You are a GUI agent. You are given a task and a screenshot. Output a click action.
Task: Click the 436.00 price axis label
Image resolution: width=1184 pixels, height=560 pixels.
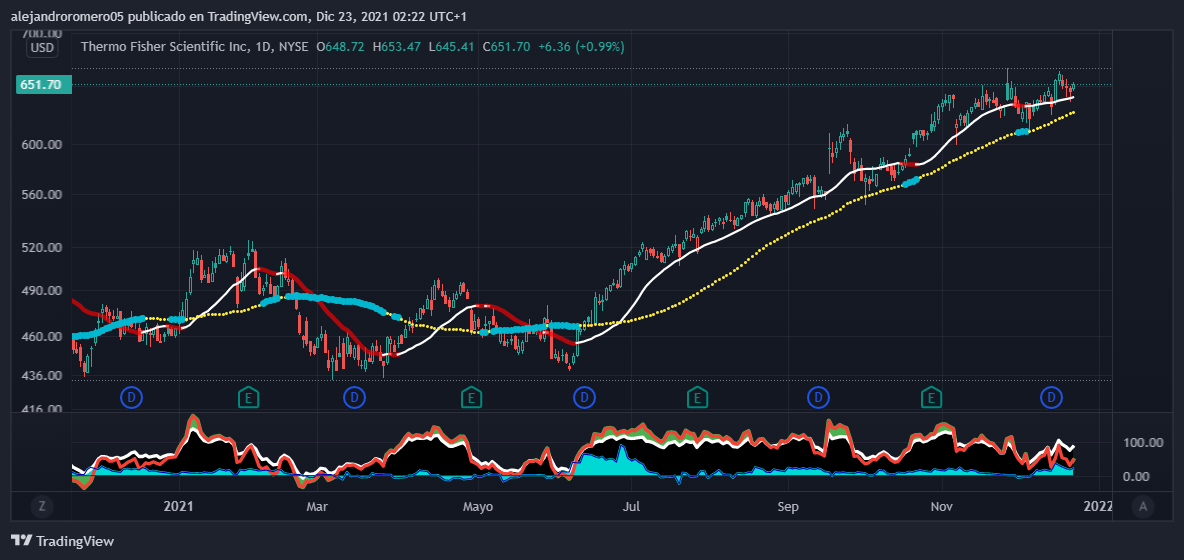tap(44, 375)
